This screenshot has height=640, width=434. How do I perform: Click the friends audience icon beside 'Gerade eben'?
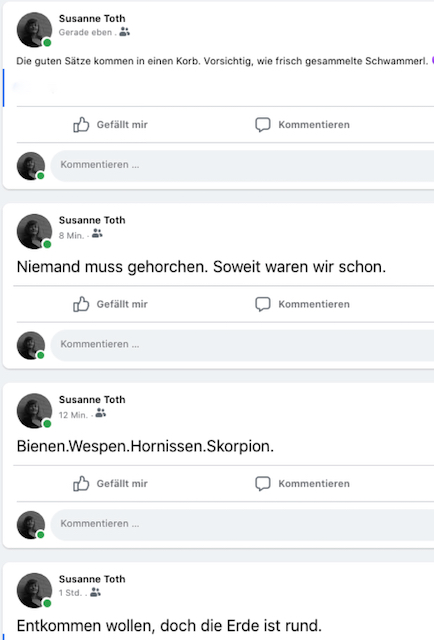click(125, 31)
